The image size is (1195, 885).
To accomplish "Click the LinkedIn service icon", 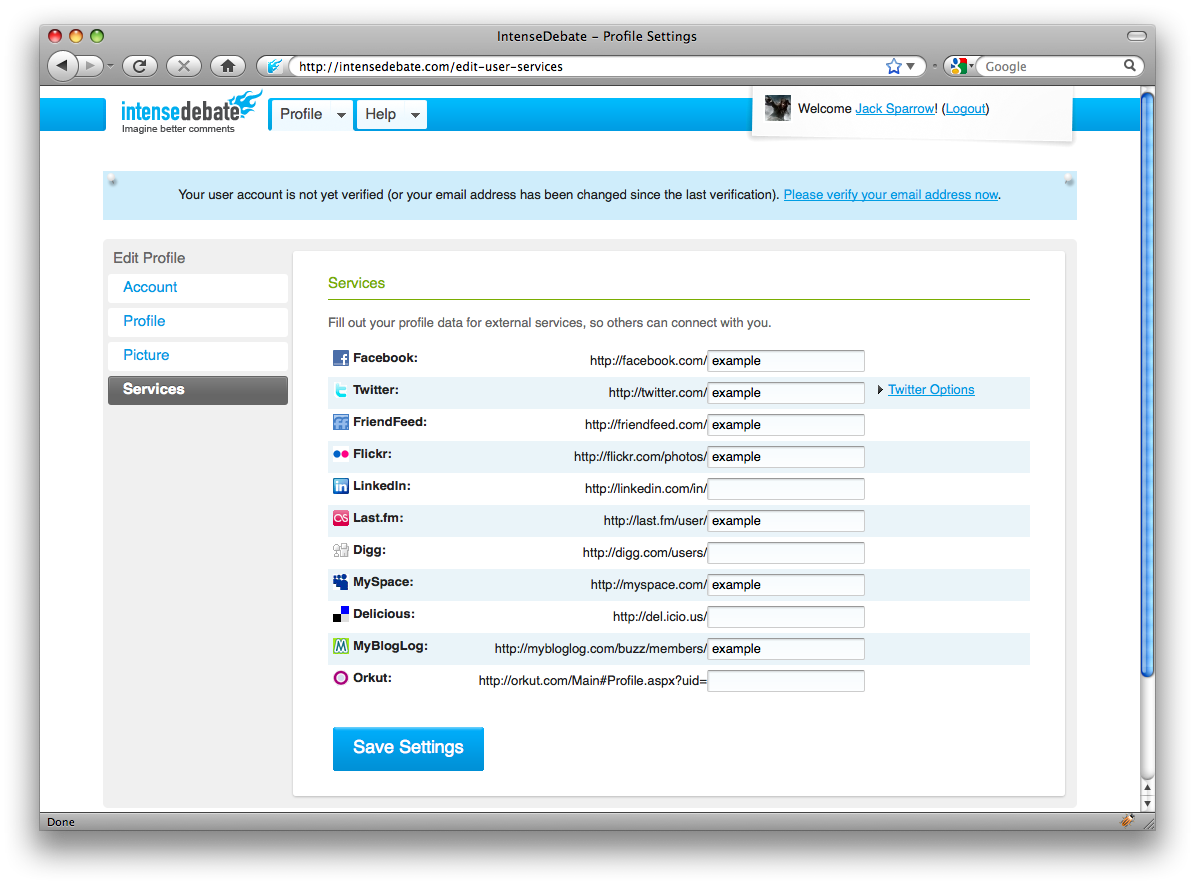I will 340,486.
